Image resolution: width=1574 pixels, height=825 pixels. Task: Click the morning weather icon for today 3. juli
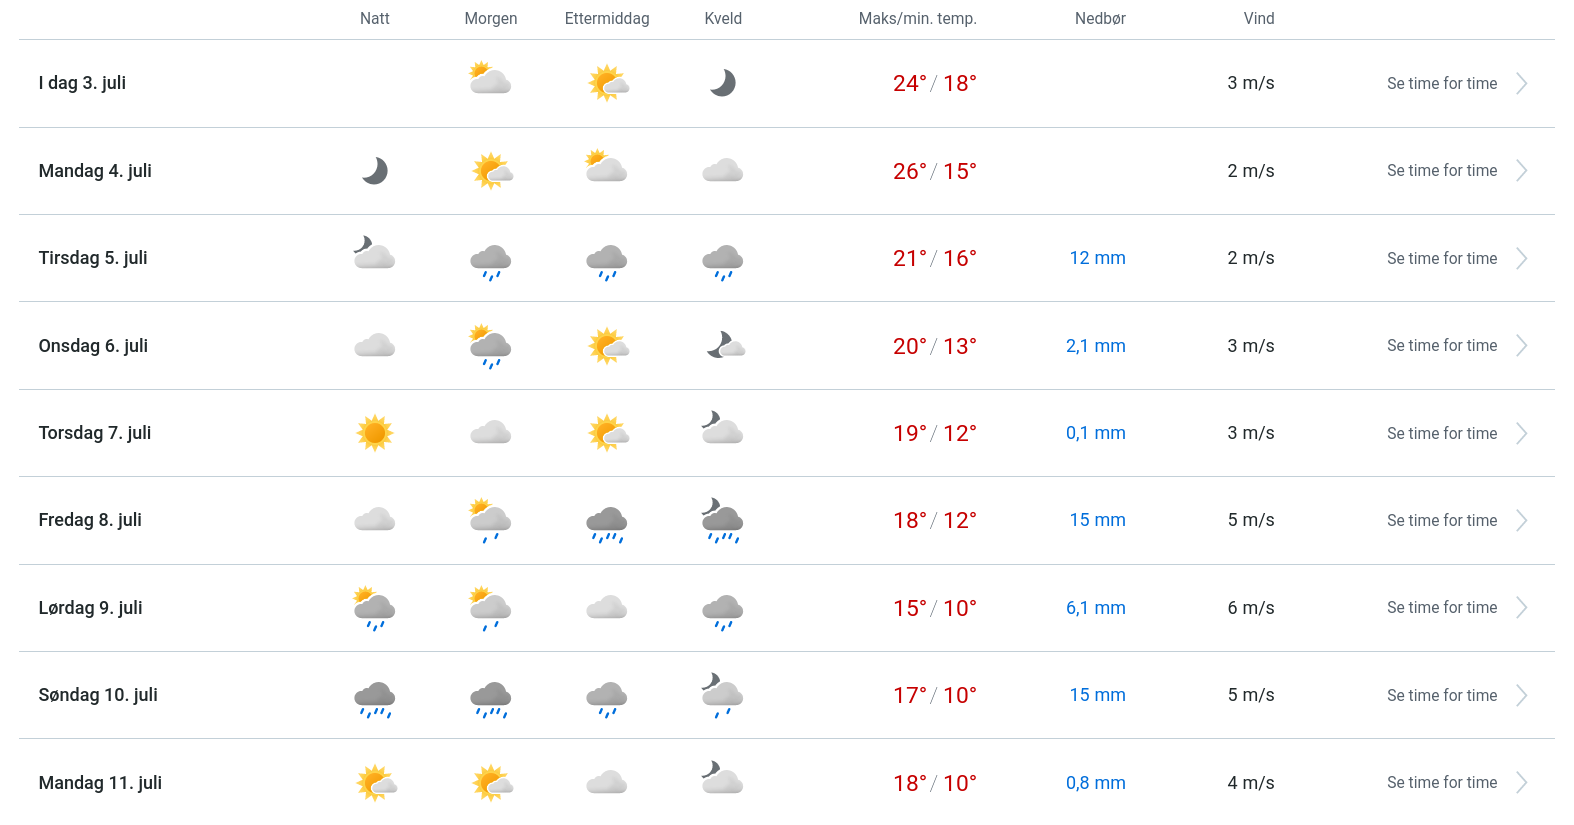pos(490,80)
